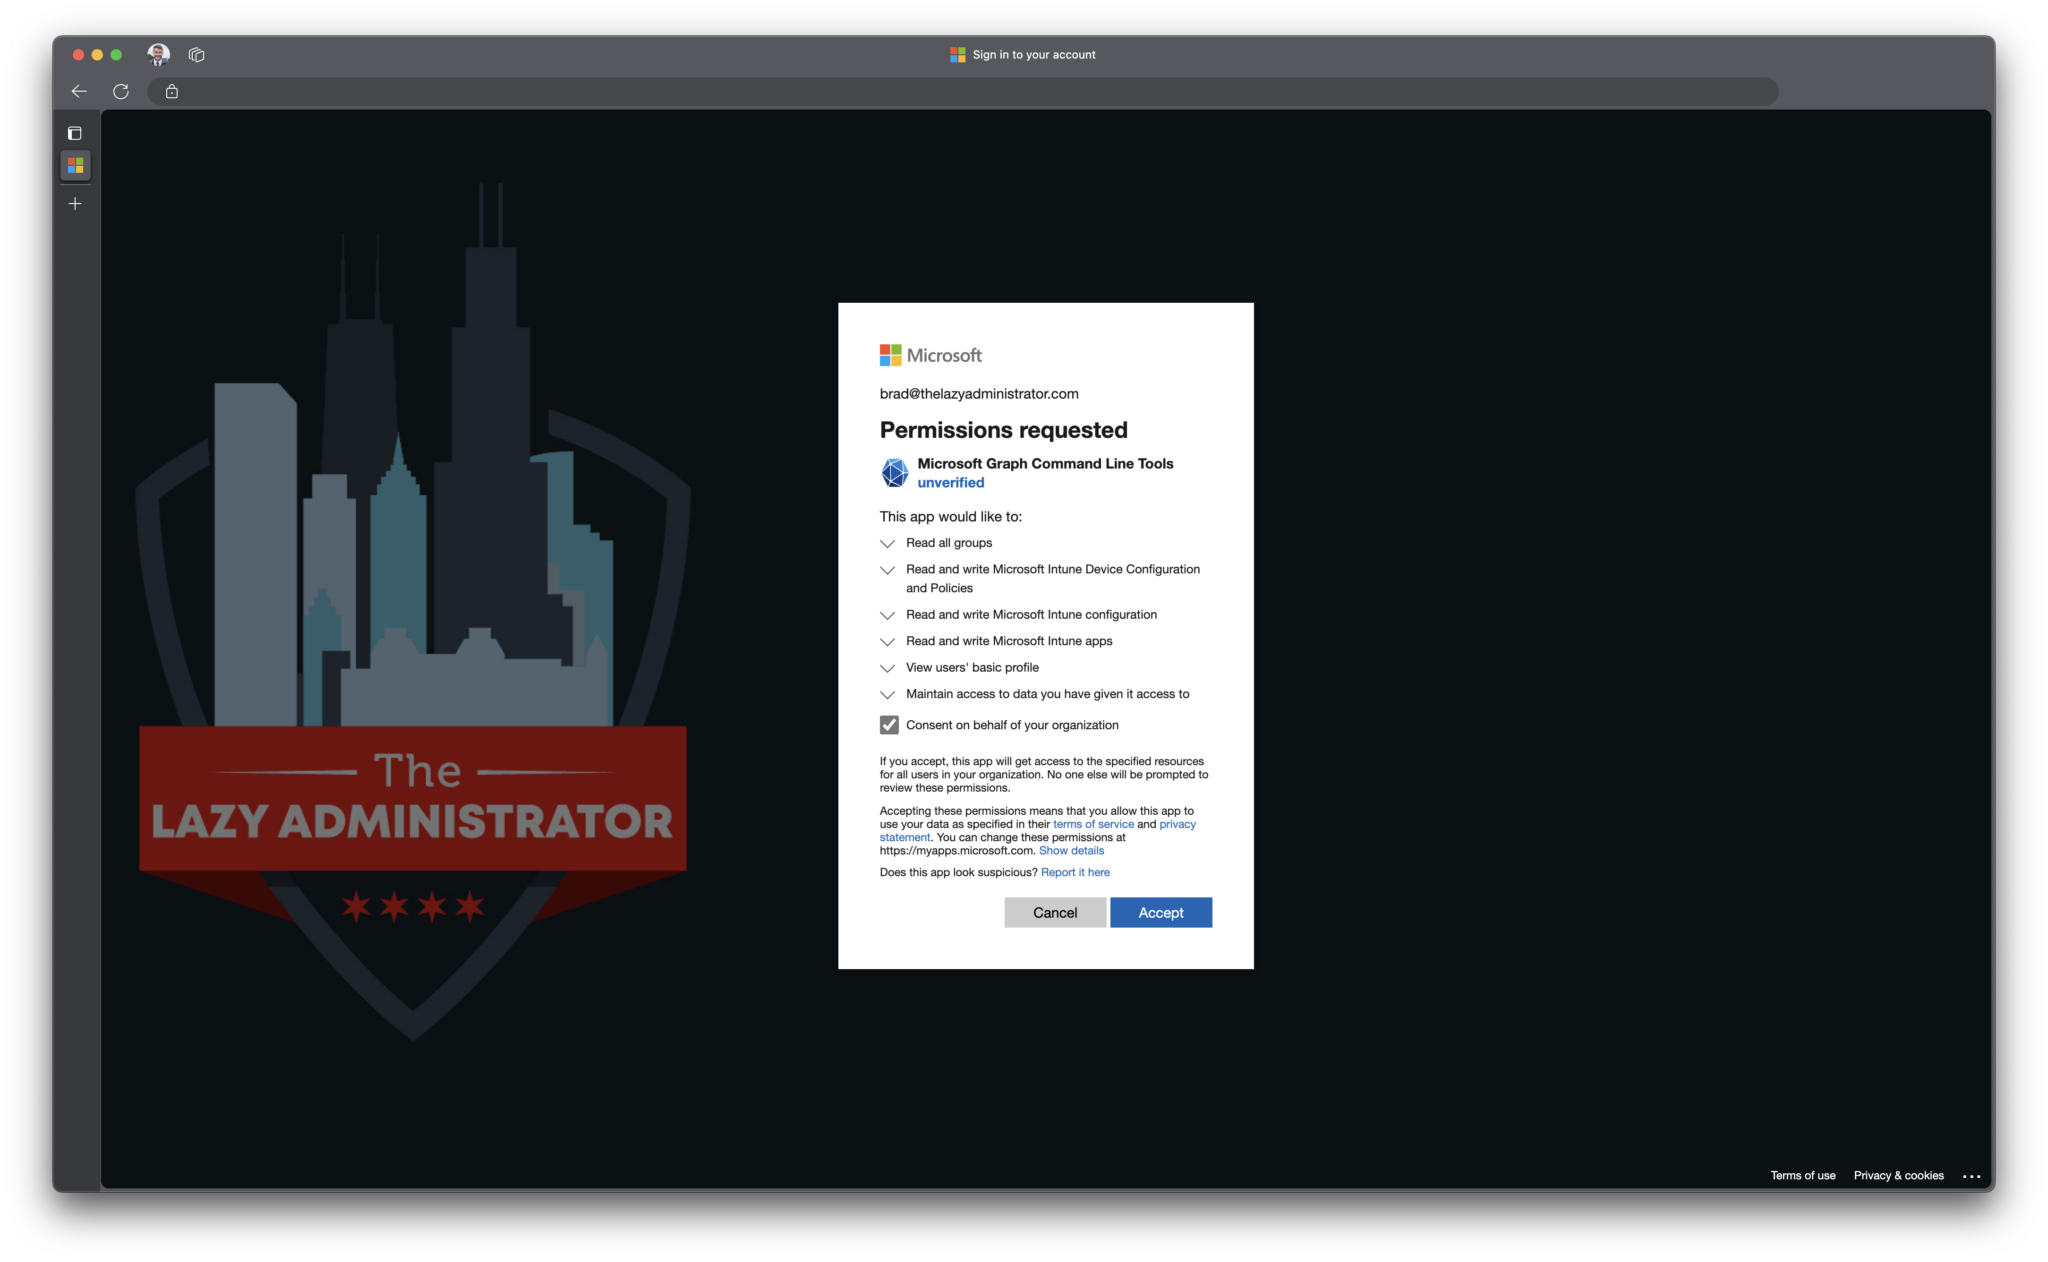
Task: Expand the Read all groups permission
Action: (x=887, y=543)
